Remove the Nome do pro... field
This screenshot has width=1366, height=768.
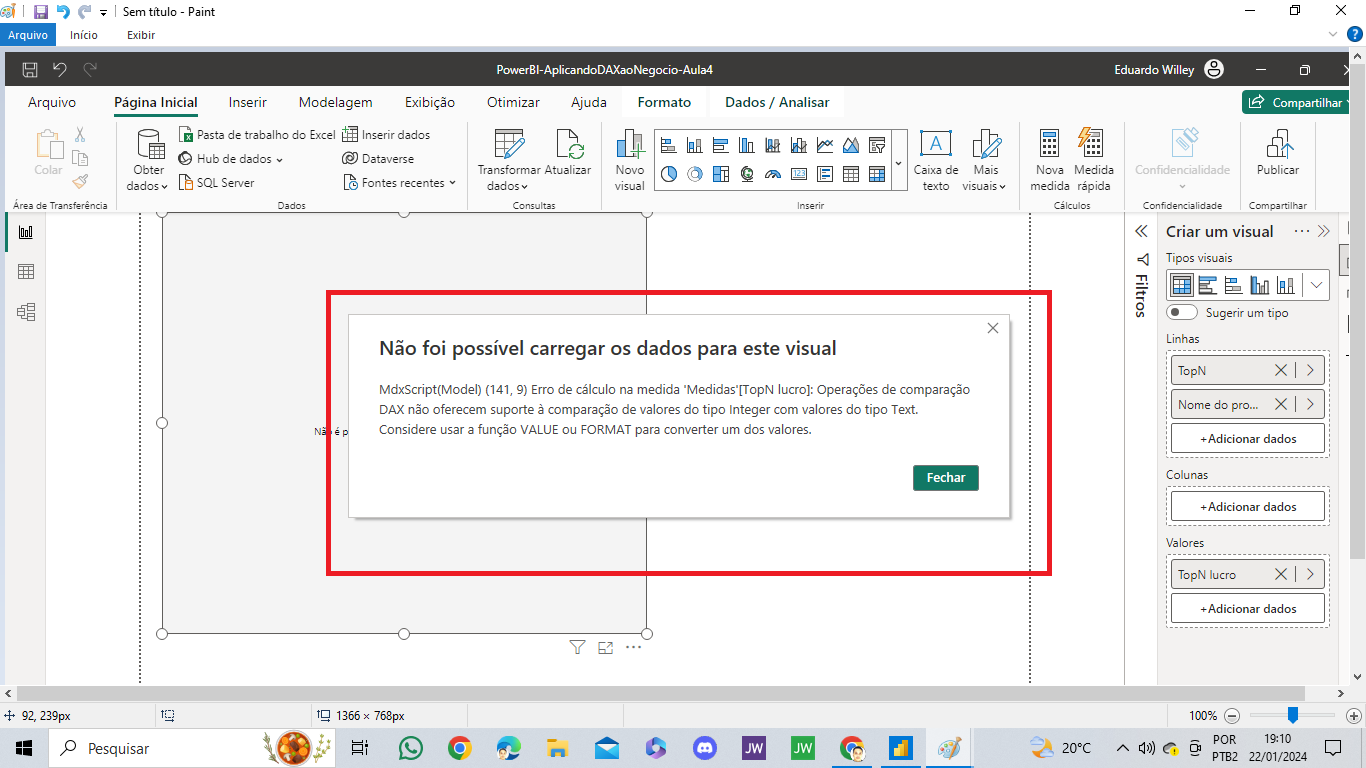coord(1281,405)
